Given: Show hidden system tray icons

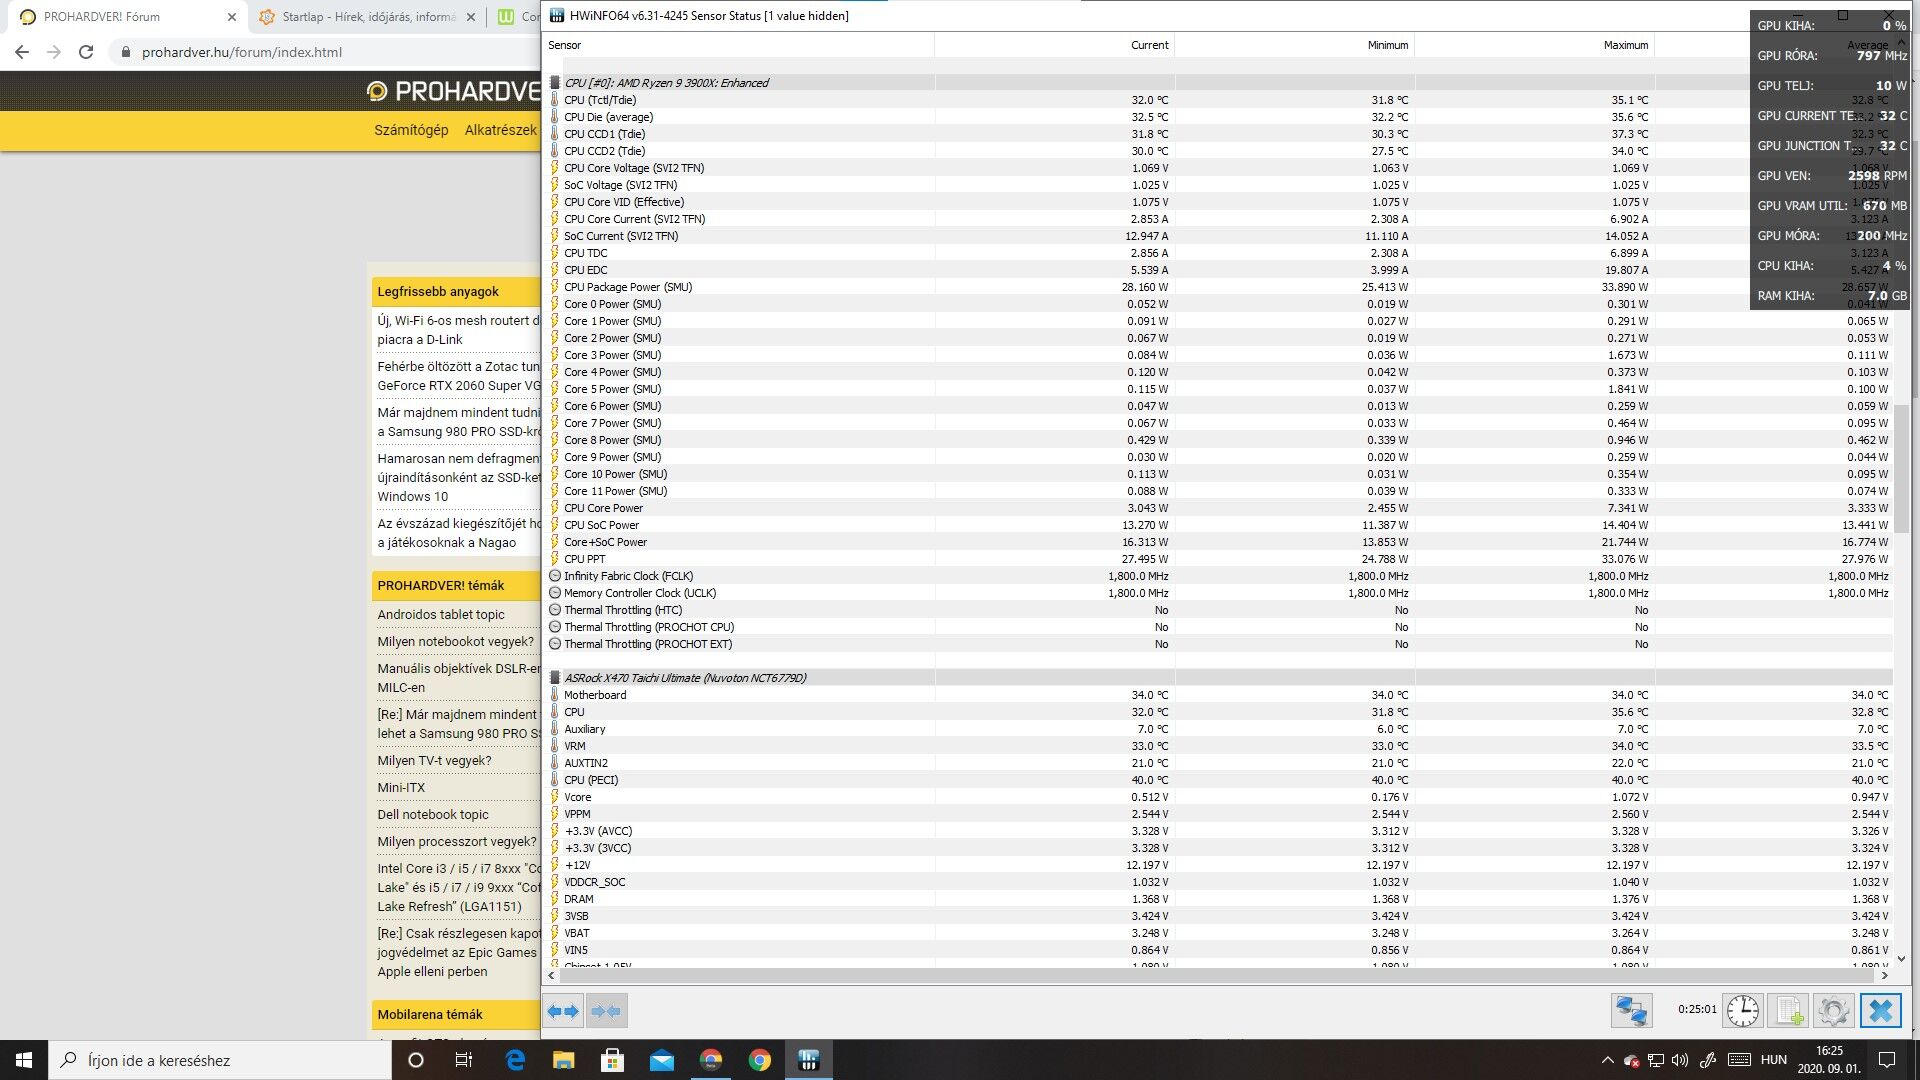Looking at the screenshot, I should point(1607,1060).
